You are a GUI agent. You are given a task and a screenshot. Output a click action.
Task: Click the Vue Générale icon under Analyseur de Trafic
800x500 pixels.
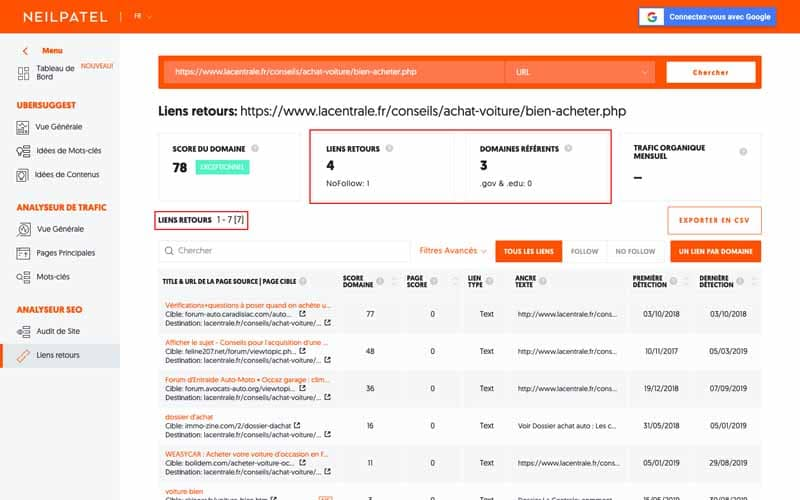[23, 230]
